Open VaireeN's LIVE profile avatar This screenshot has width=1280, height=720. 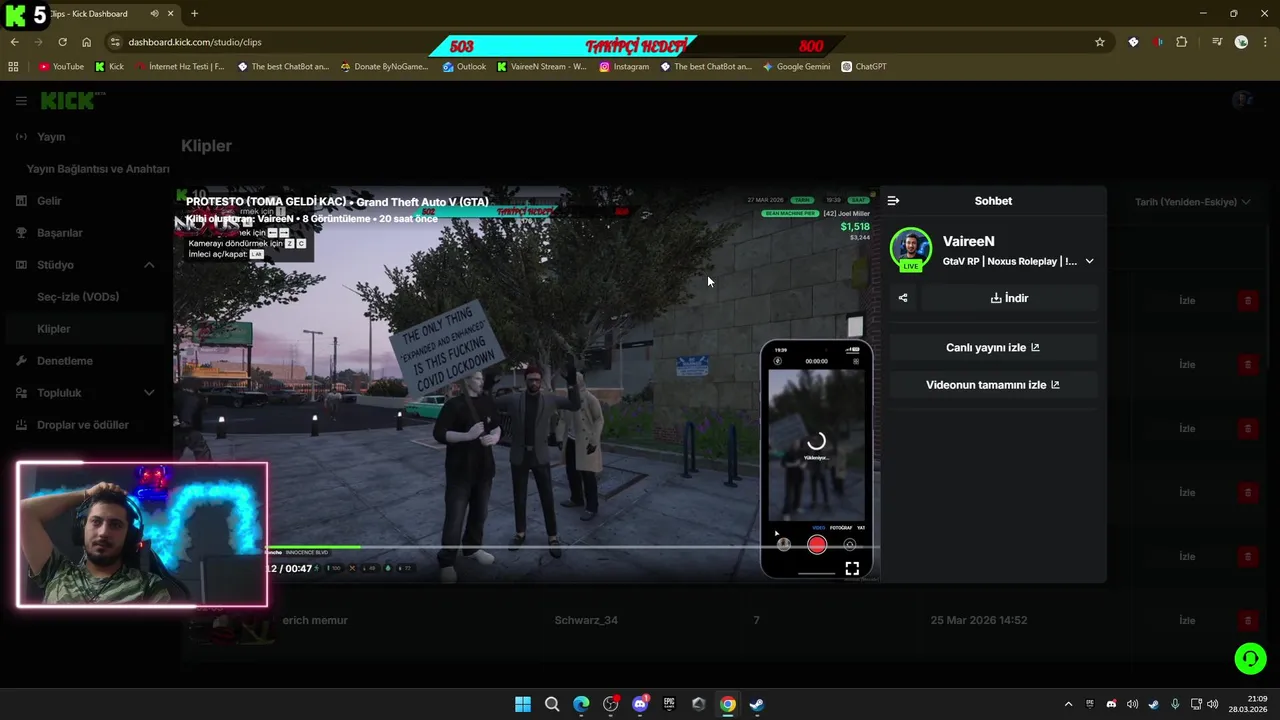pos(911,250)
